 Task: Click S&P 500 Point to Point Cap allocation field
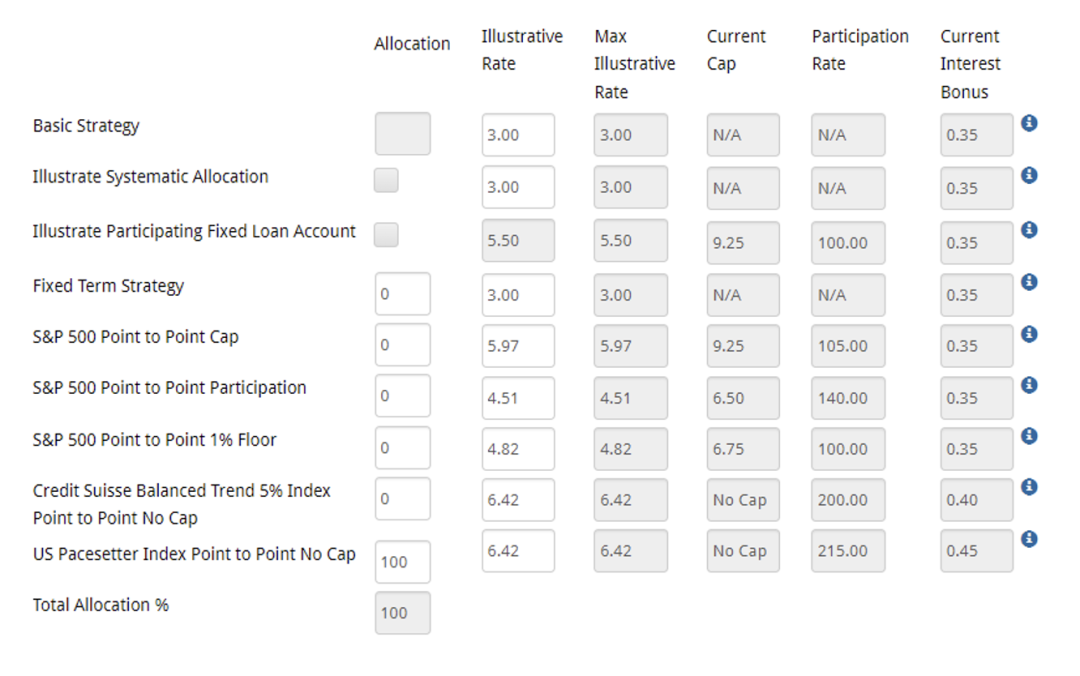pos(403,345)
